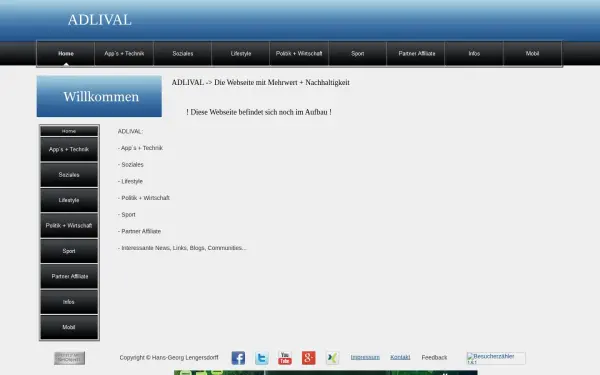Screen dimensions: 600x375
Task: Click '- Lifestyle' in content list
Action: point(130,181)
